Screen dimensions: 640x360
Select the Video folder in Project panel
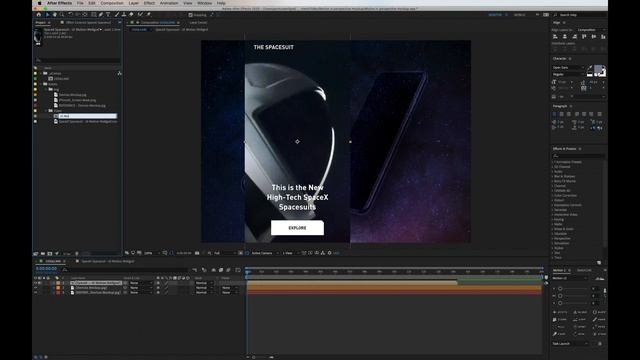pyautogui.click(x=58, y=111)
